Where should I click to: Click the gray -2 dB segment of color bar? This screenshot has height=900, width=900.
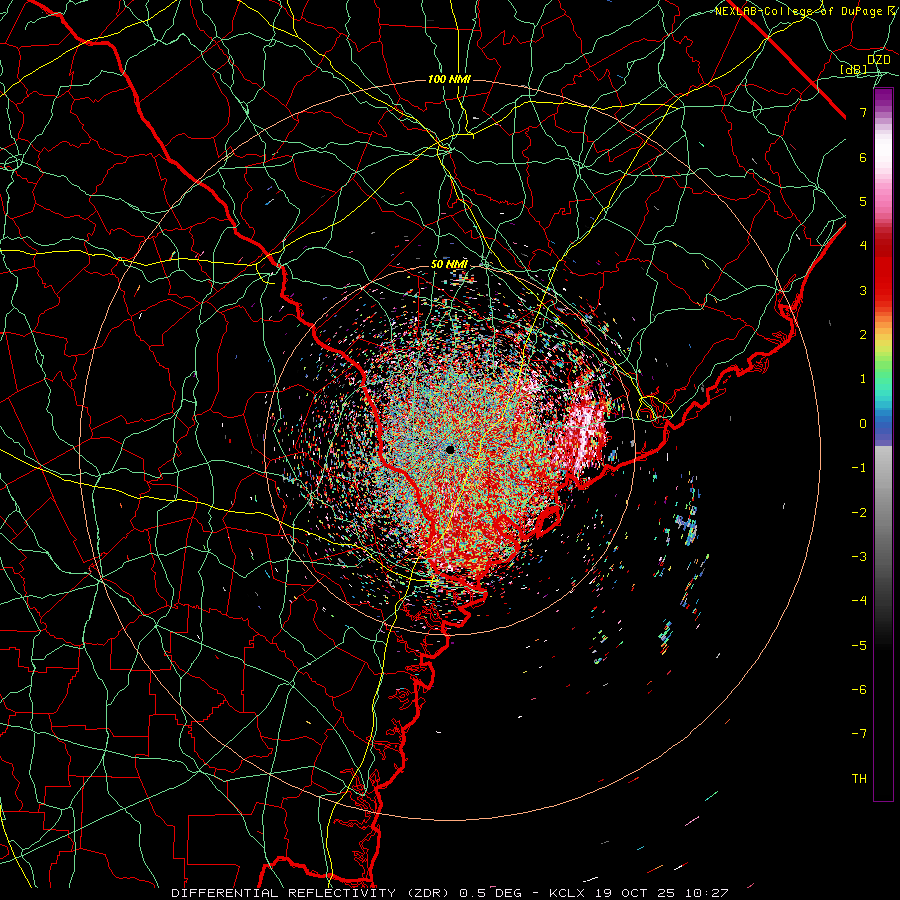point(883,512)
